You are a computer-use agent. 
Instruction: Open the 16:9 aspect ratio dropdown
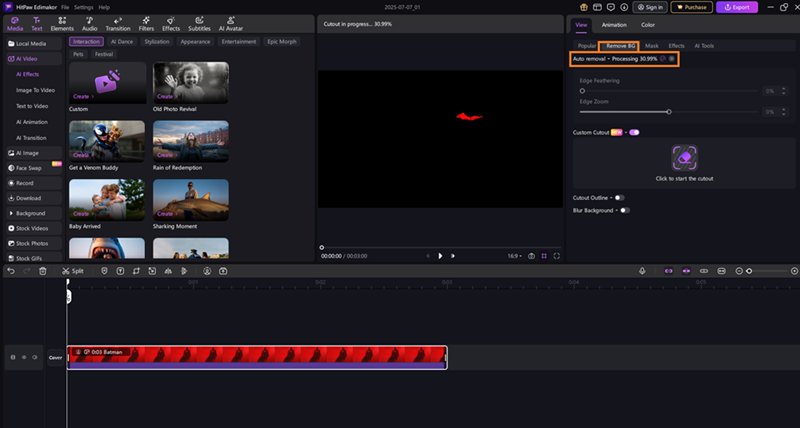[x=515, y=256]
